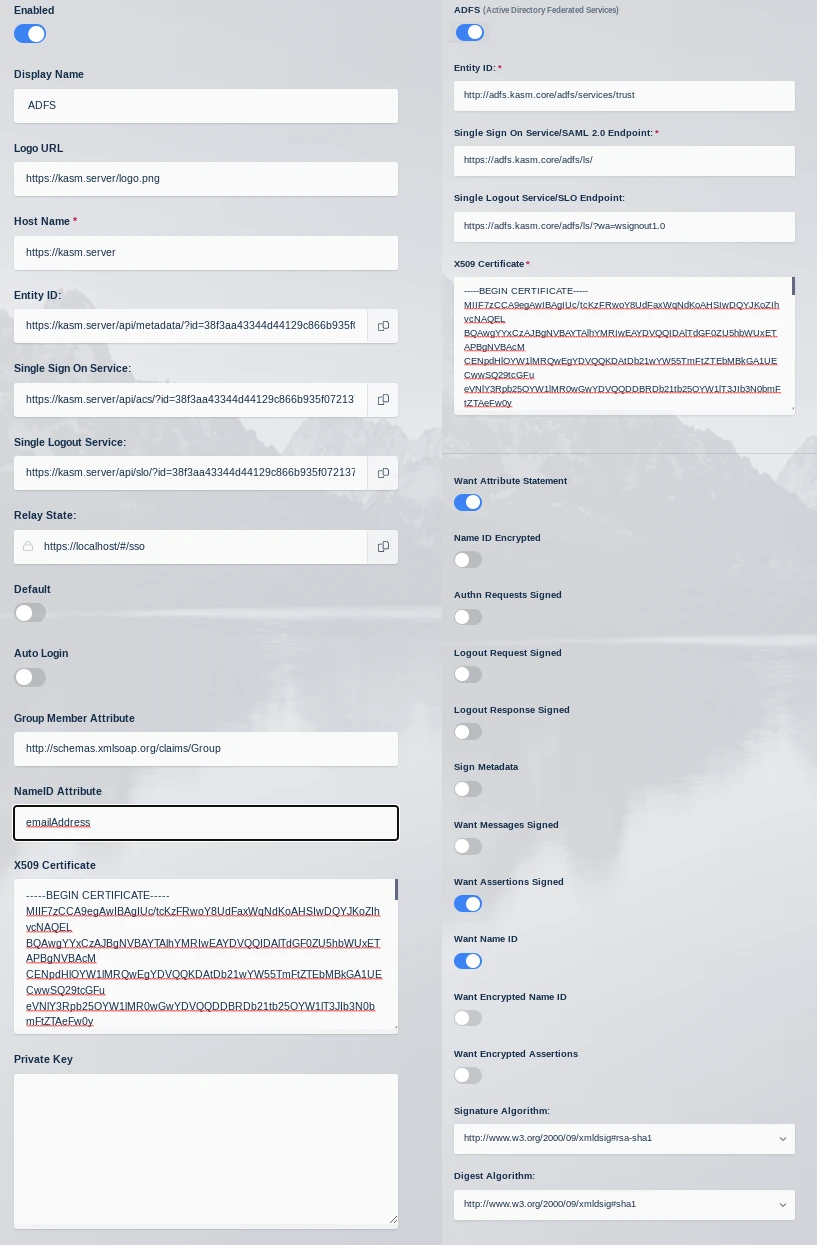Image resolution: width=817 pixels, height=1245 pixels.
Task: Click the Private Key text area
Action: point(205,1148)
